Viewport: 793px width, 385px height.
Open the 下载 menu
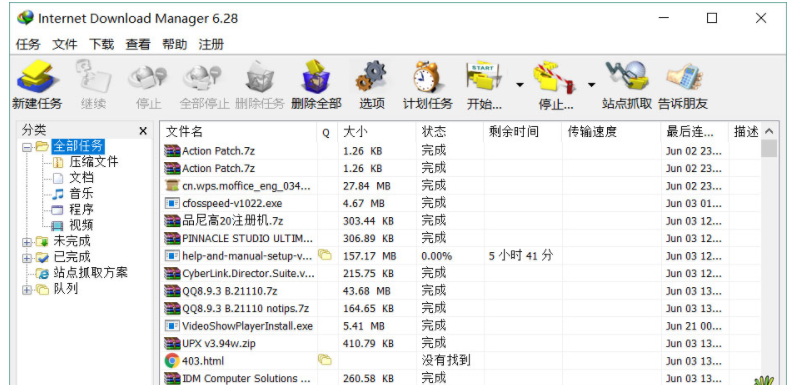(102, 45)
